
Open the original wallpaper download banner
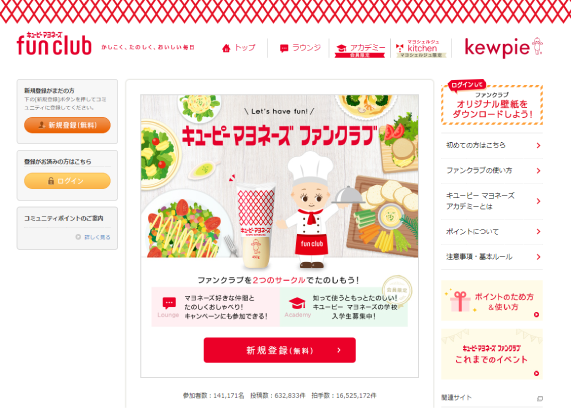pos(492,103)
